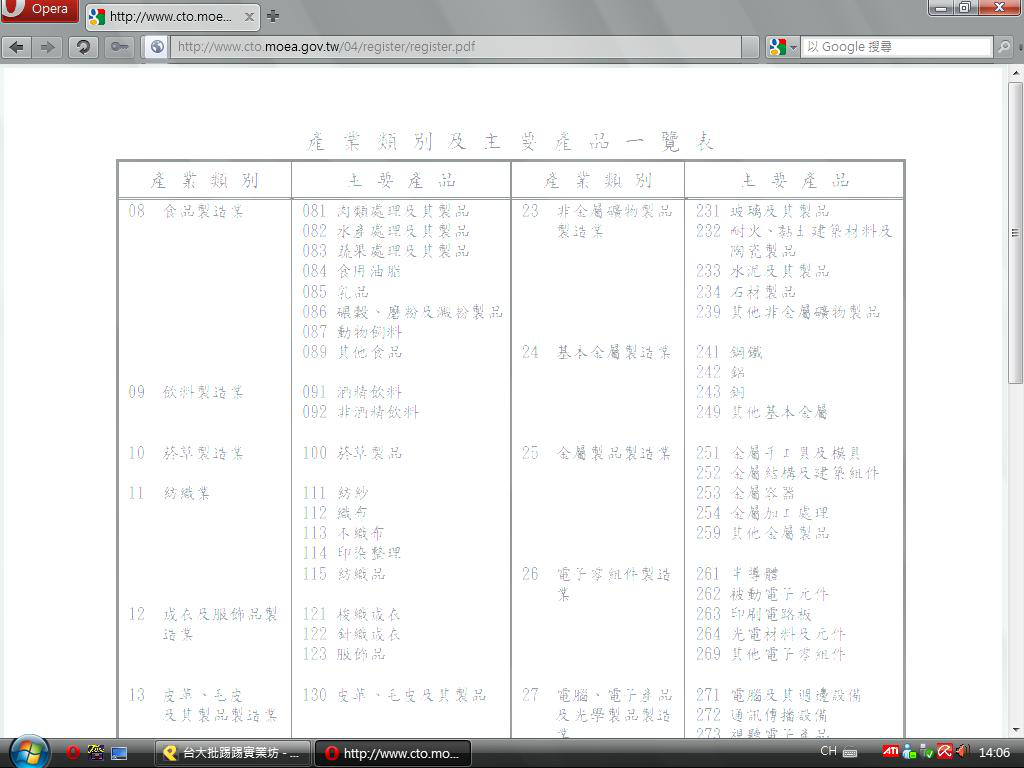Click the row 113 不織布
1024x768 pixels.
pyautogui.click(x=343, y=533)
